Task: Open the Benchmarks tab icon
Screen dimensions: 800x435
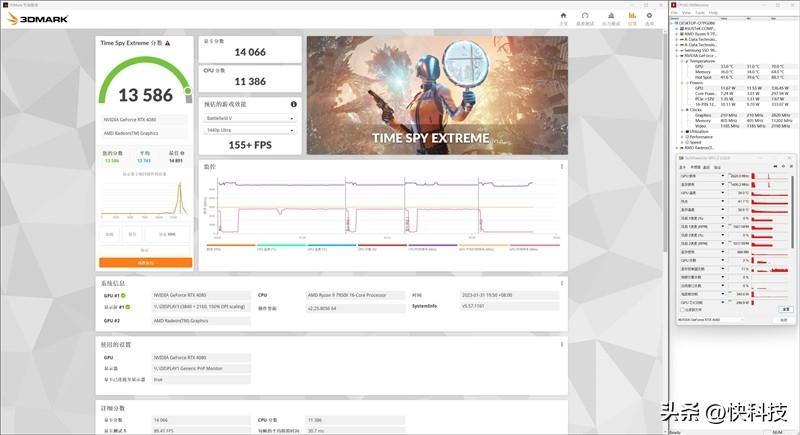Action: (x=587, y=18)
